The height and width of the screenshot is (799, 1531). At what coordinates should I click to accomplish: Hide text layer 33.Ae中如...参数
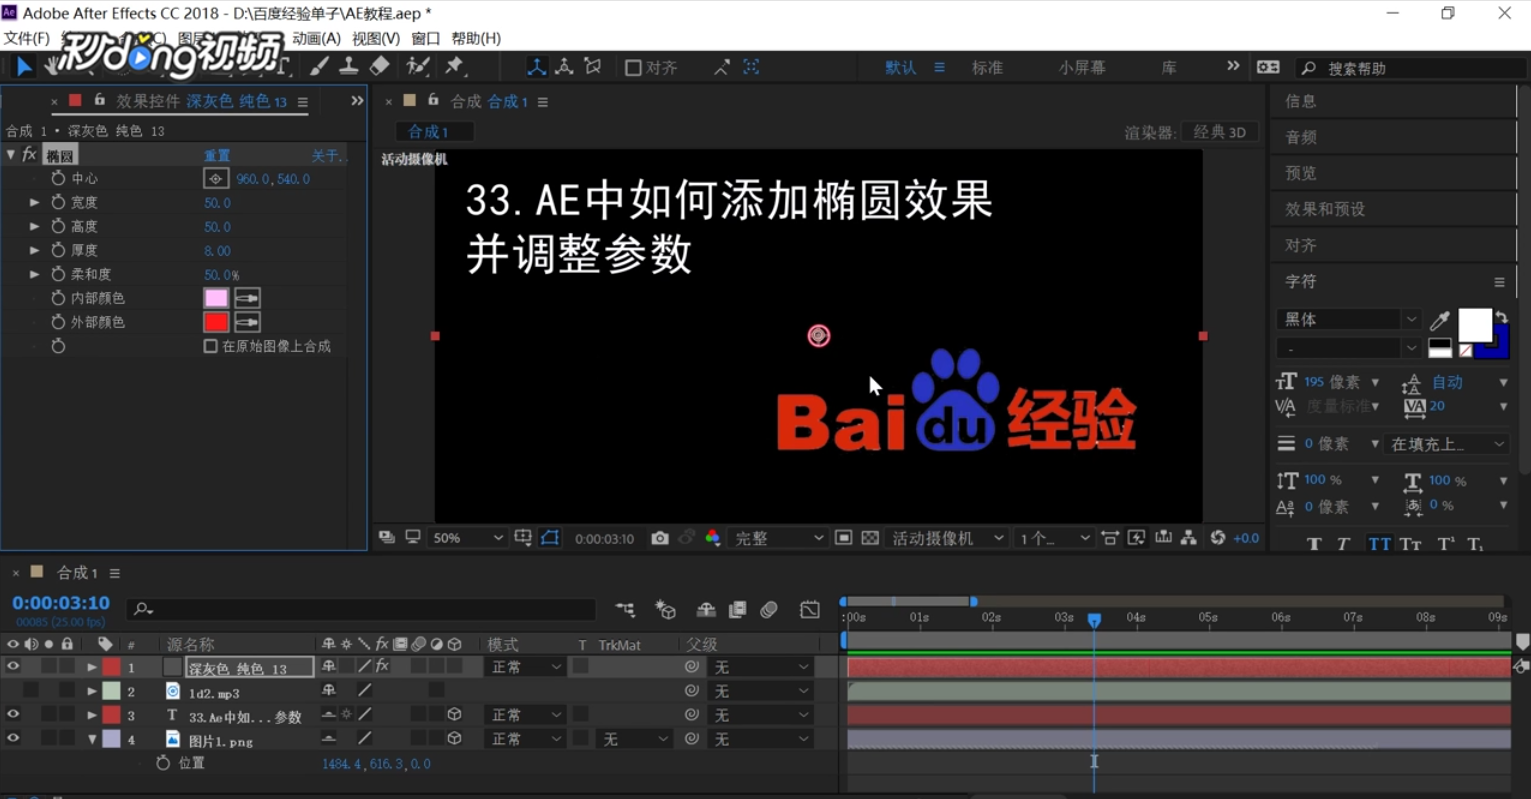point(13,715)
